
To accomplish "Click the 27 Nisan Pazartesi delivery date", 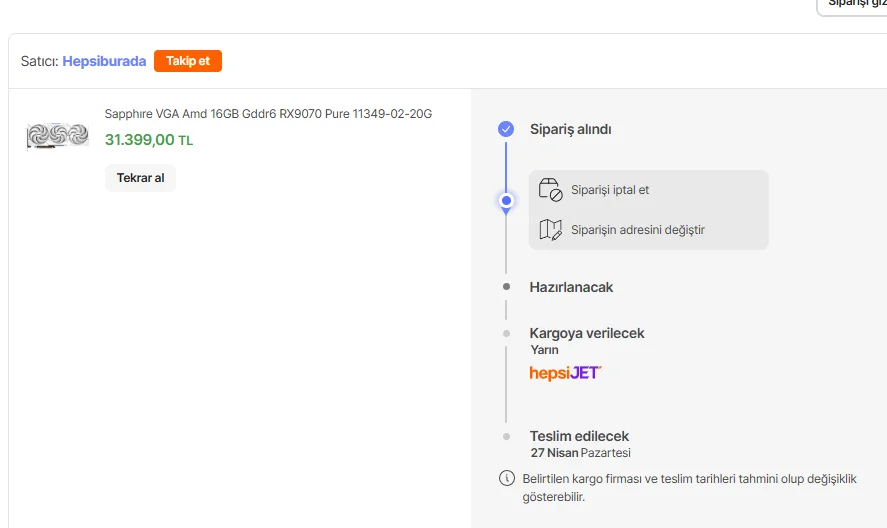I will point(580,453).
